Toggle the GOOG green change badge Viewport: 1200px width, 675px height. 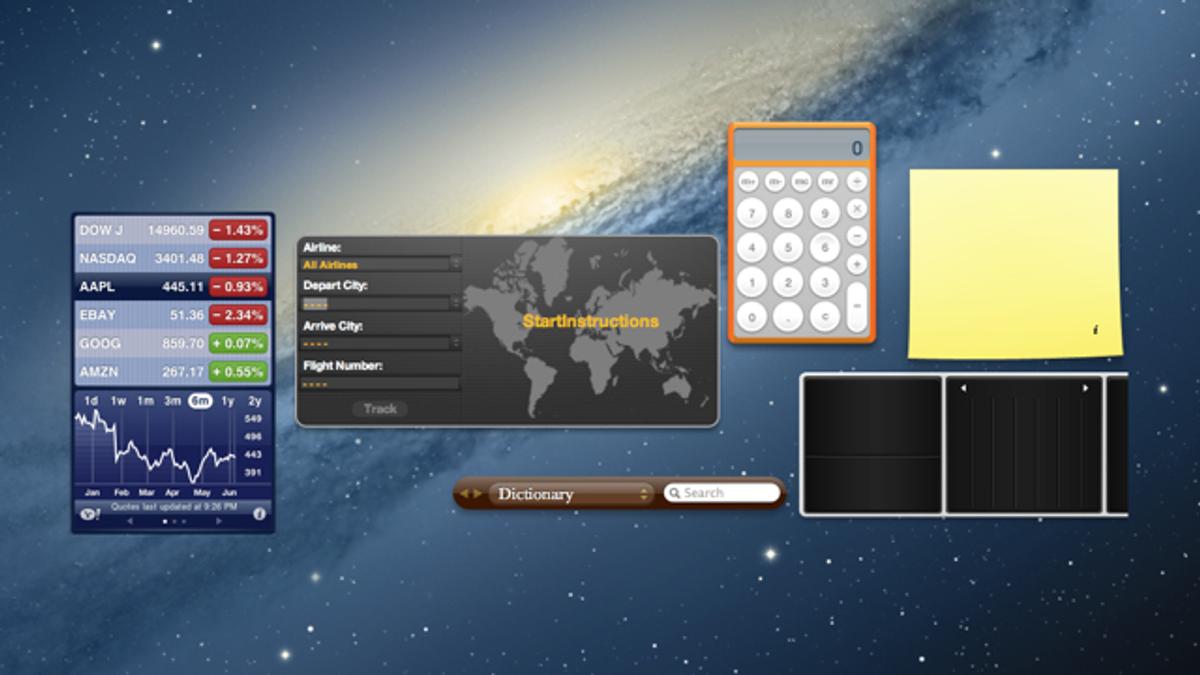(x=238, y=344)
